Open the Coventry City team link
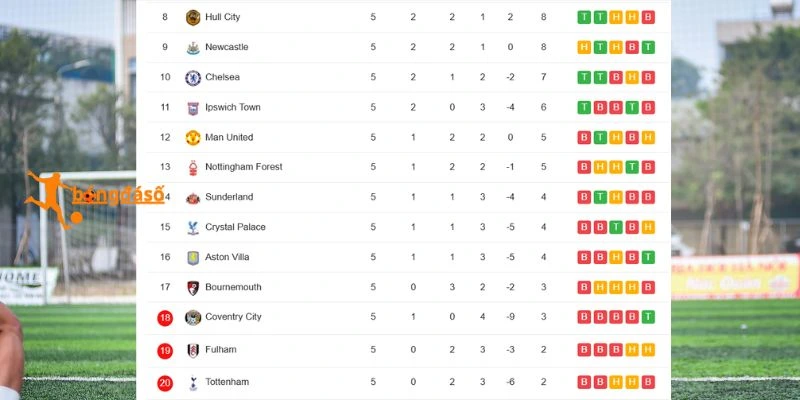This screenshot has height=400, width=800. 233,317
